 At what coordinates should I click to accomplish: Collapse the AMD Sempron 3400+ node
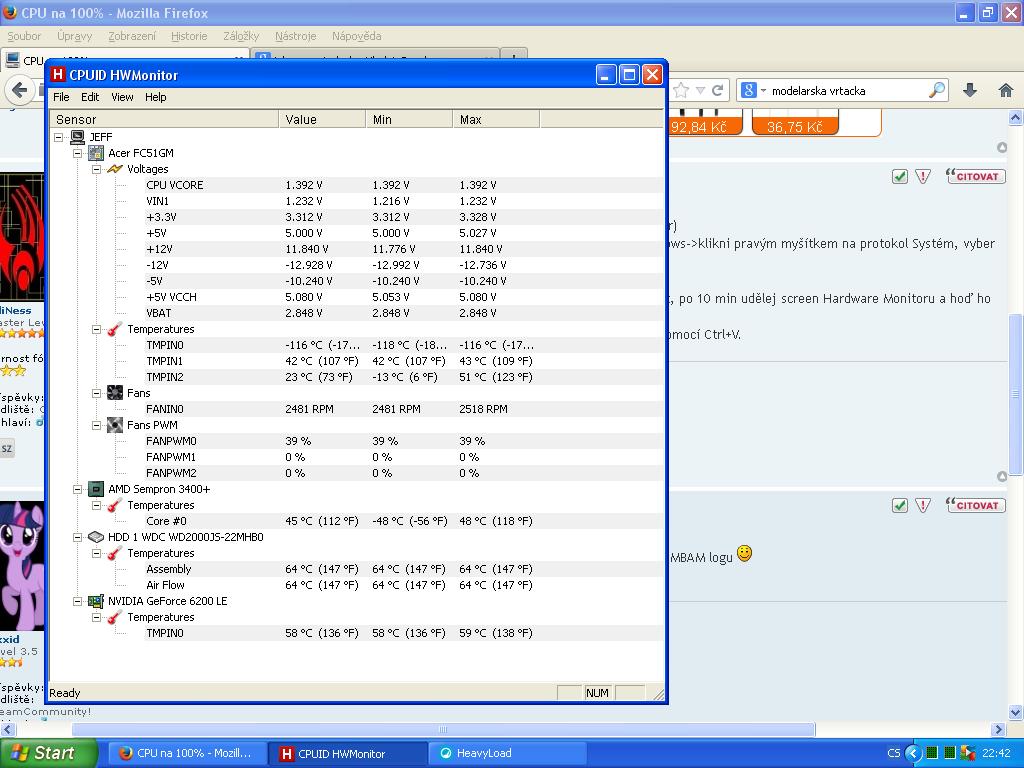(78, 489)
